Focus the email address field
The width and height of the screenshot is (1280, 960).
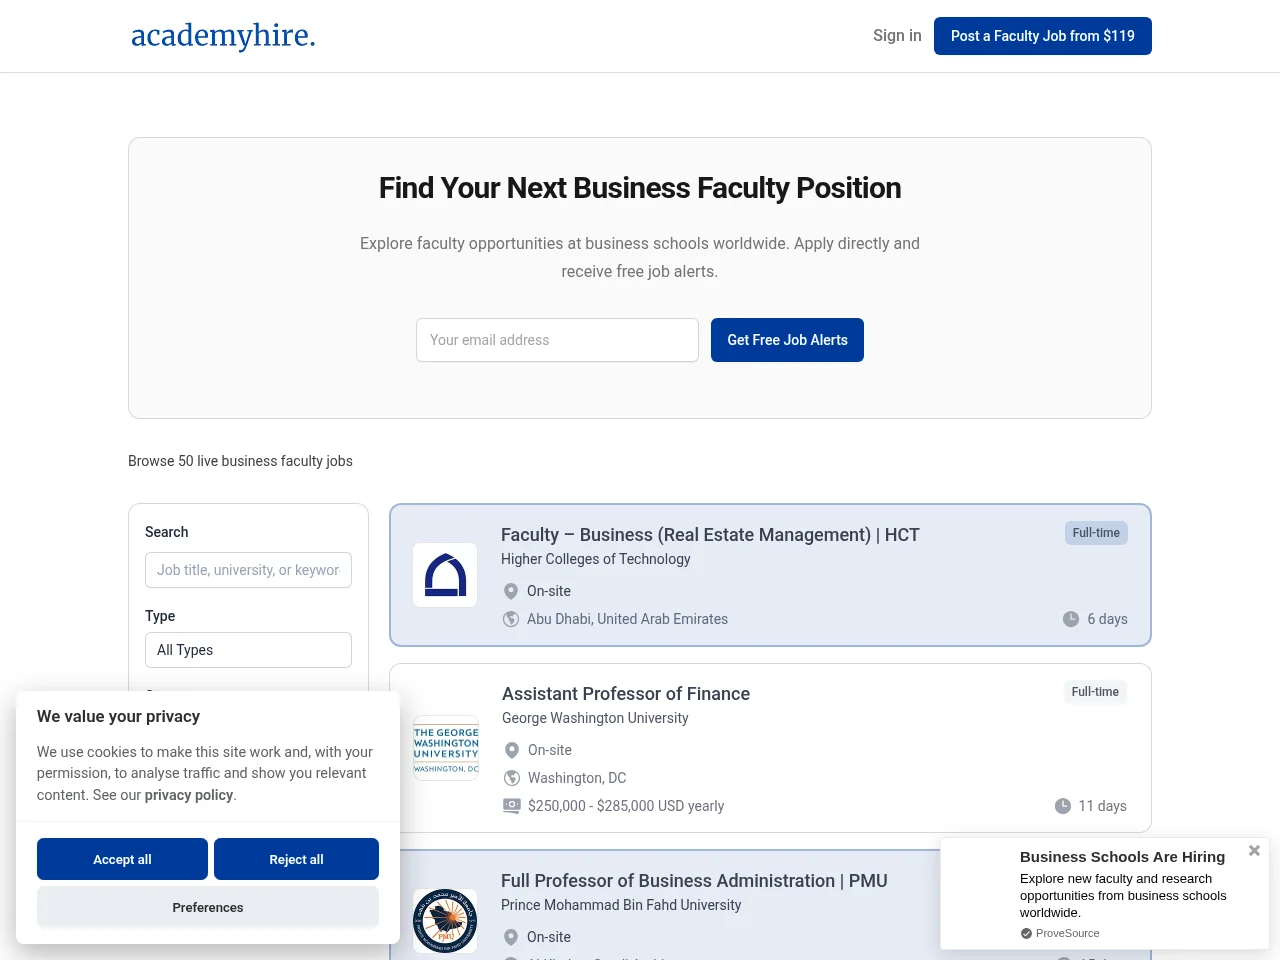557,340
